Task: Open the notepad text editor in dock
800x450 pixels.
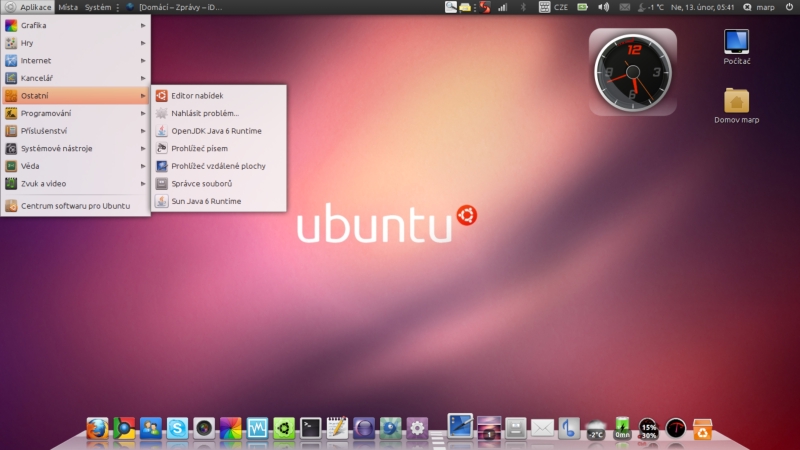Action: tap(337, 428)
